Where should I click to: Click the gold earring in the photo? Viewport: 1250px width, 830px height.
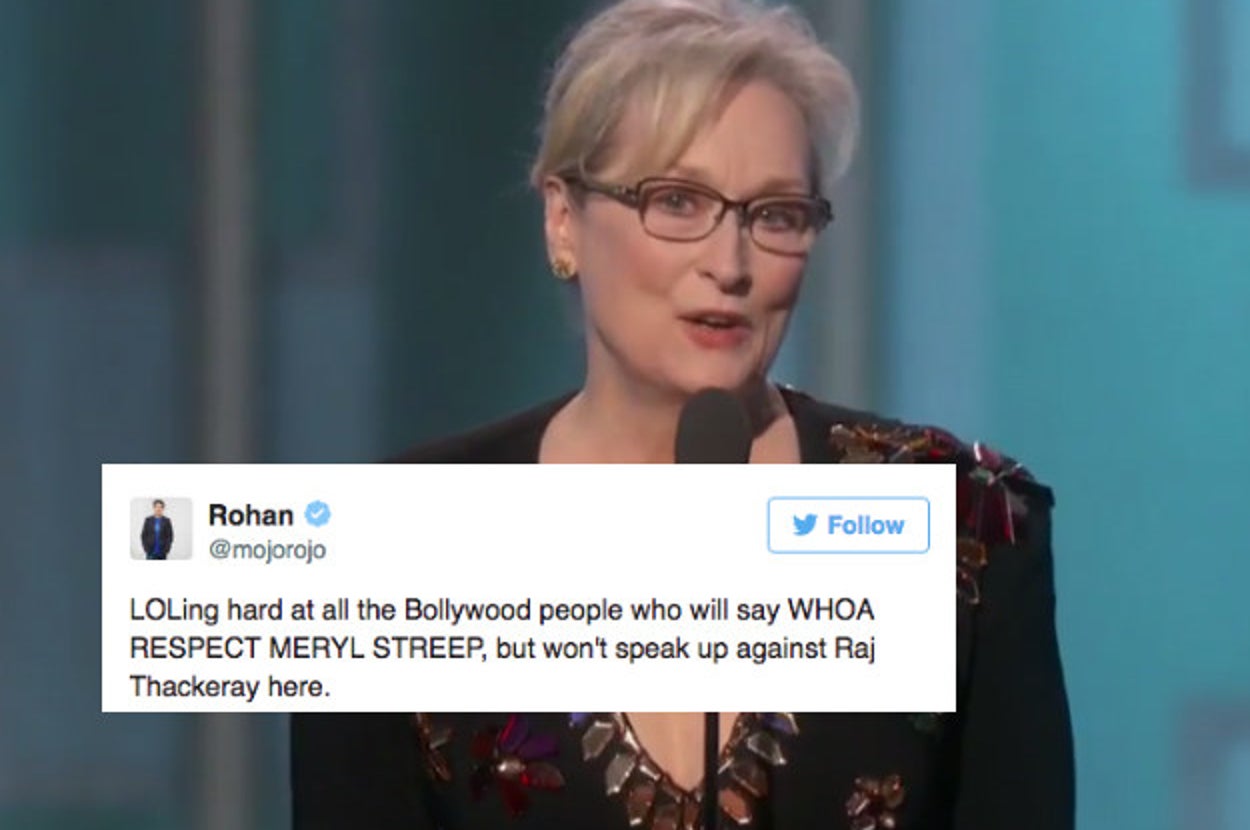(x=563, y=267)
